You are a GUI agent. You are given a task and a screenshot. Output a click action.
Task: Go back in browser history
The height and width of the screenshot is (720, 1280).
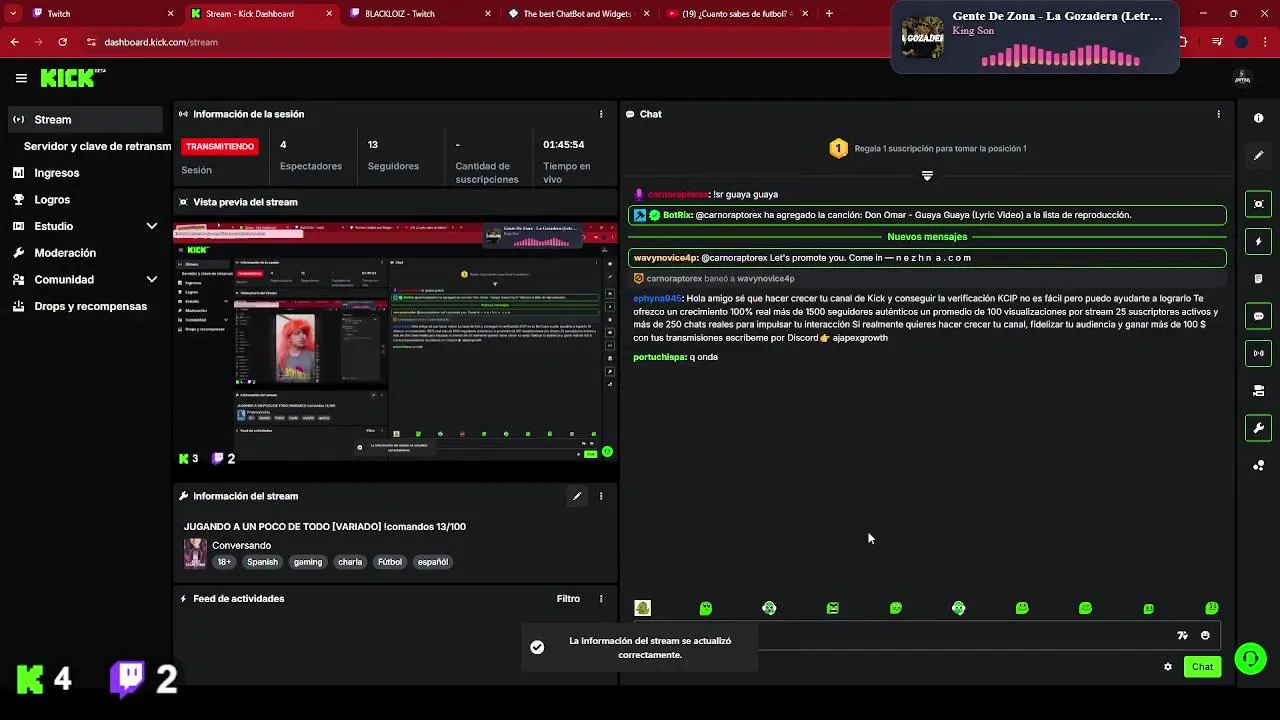(14, 42)
